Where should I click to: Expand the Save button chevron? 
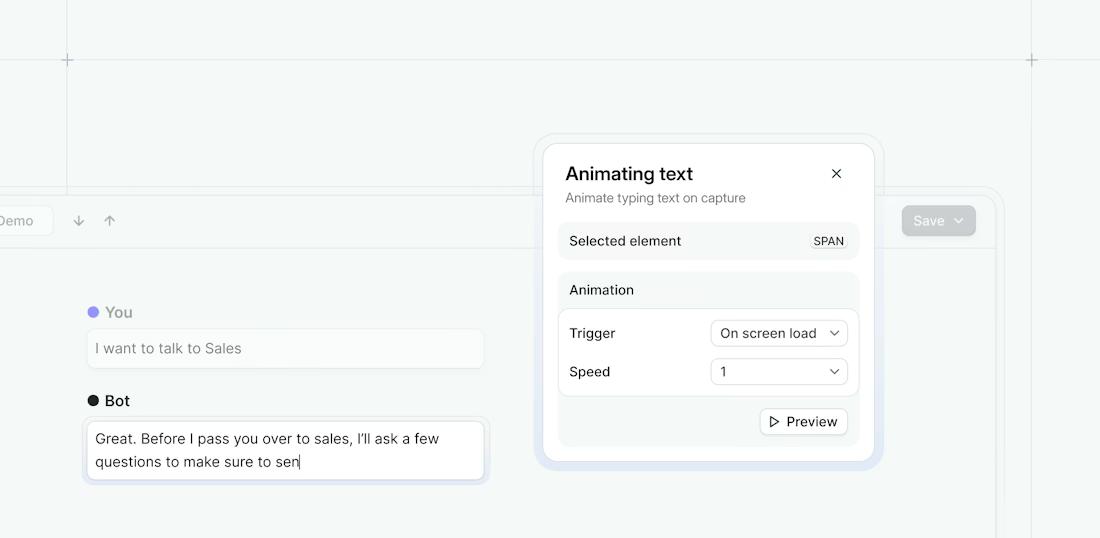959,221
